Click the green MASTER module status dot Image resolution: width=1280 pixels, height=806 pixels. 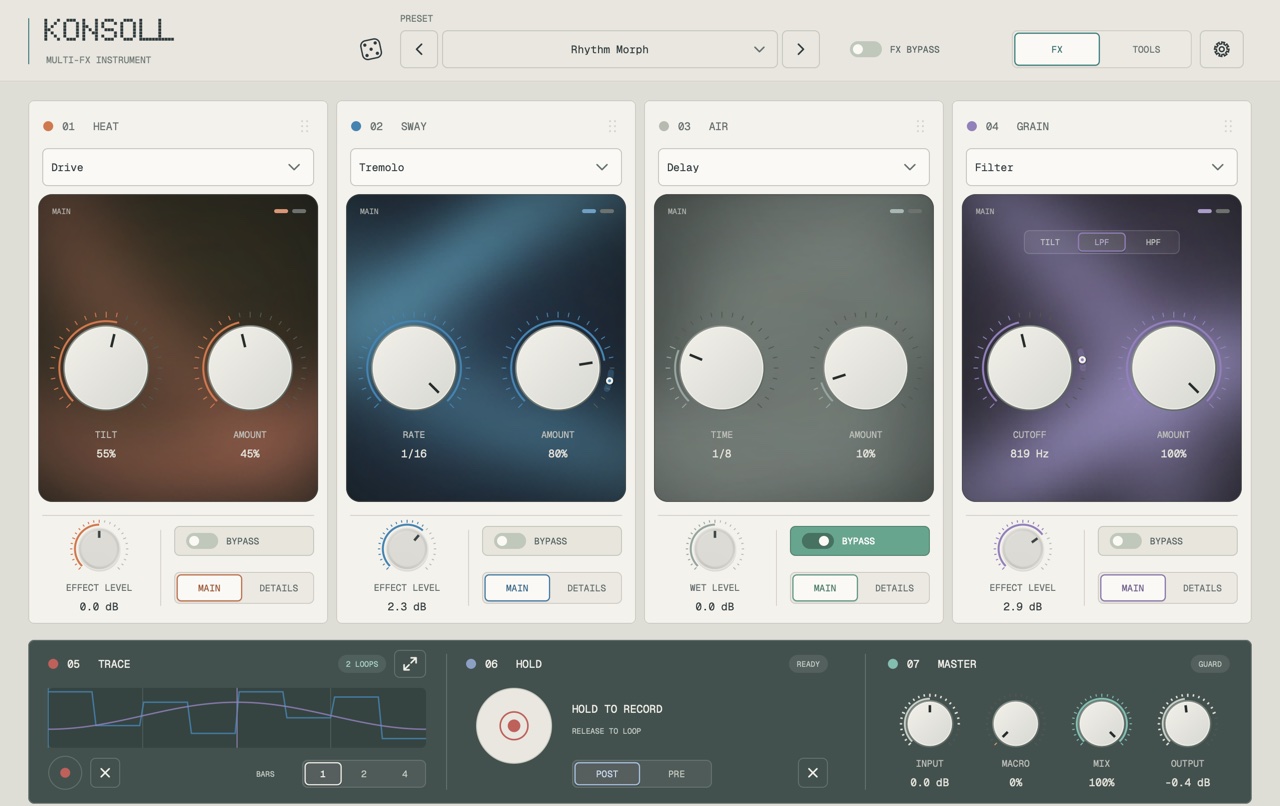[893, 664]
